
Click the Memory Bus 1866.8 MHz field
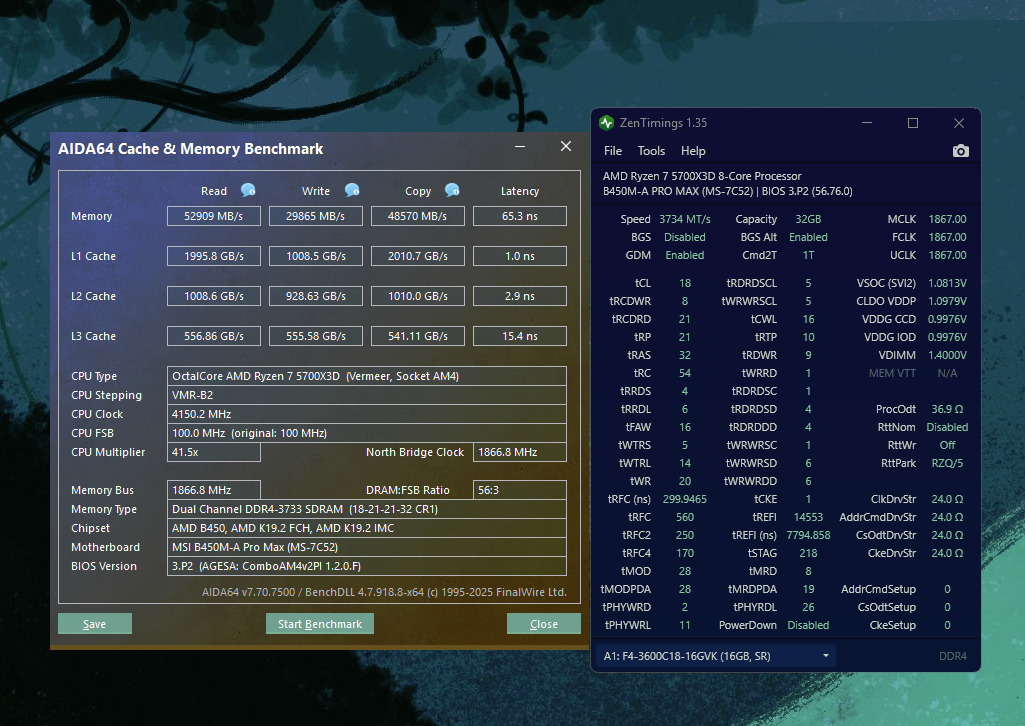click(x=214, y=490)
